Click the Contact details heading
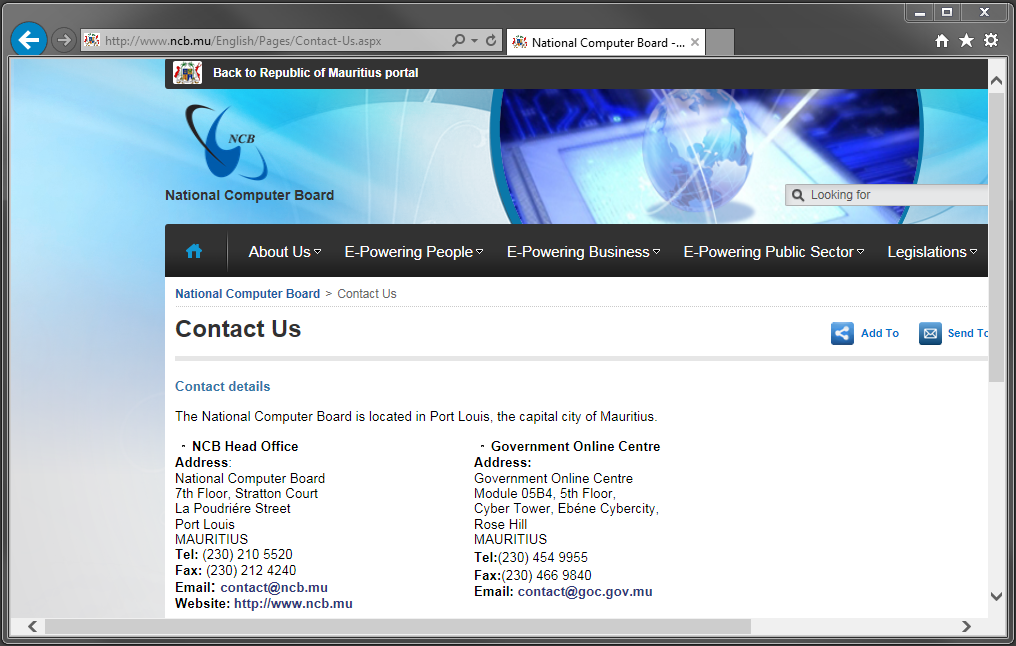 tap(222, 386)
